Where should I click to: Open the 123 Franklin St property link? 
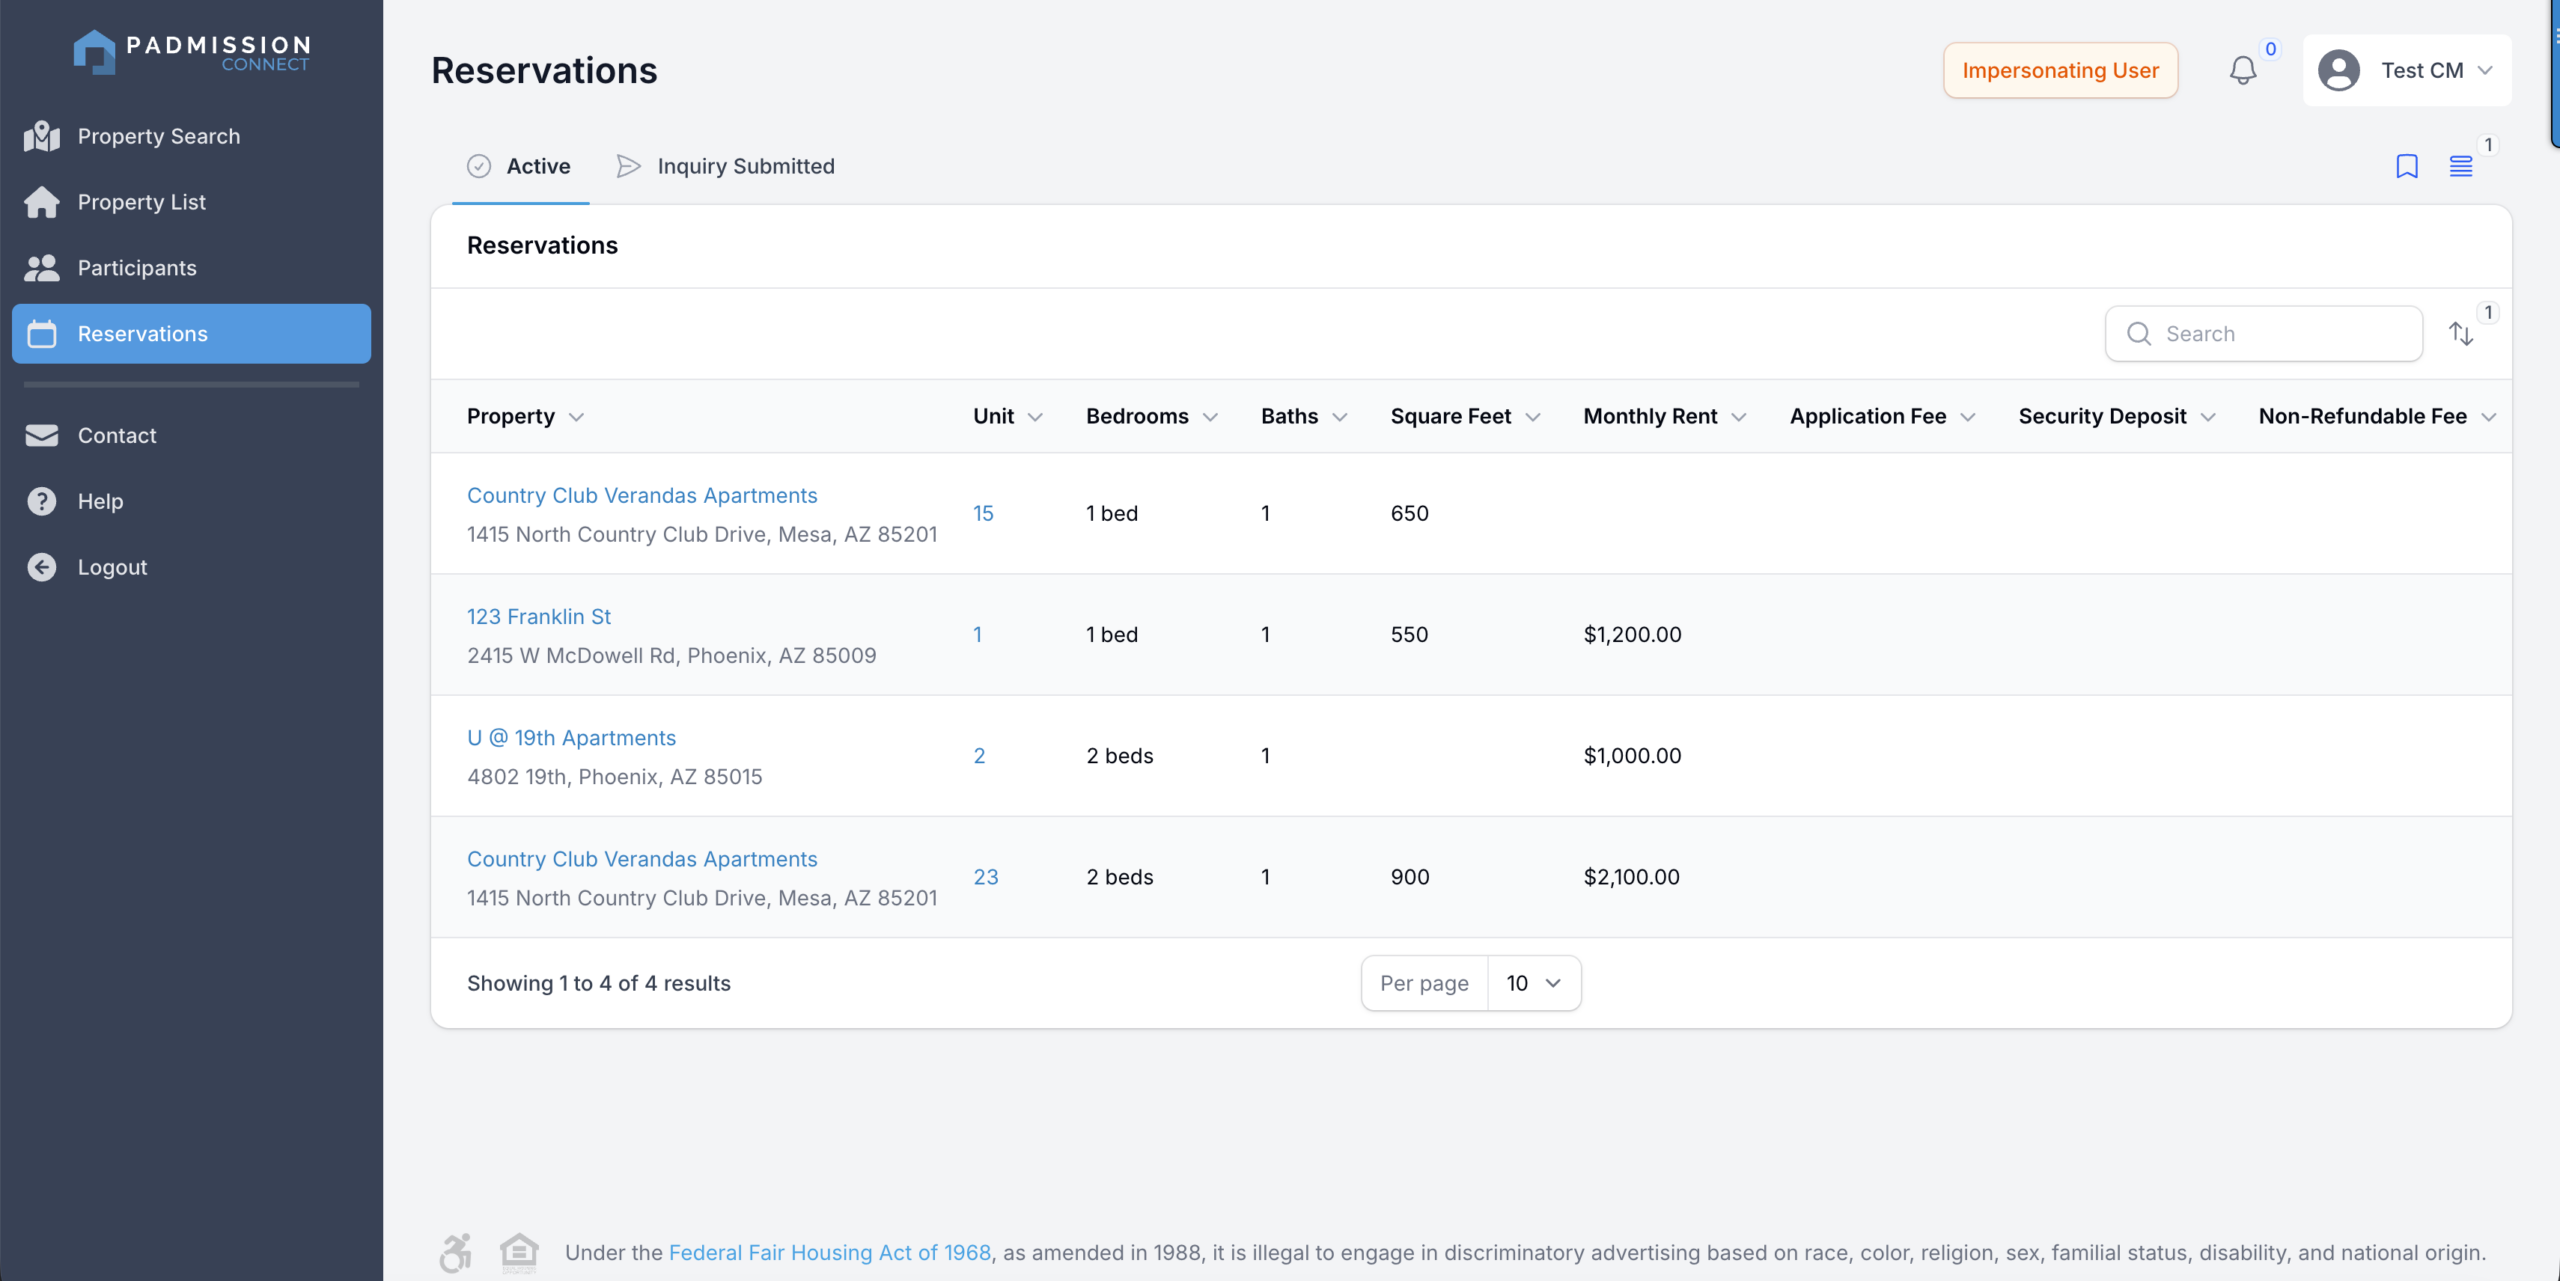click(538, 617)
